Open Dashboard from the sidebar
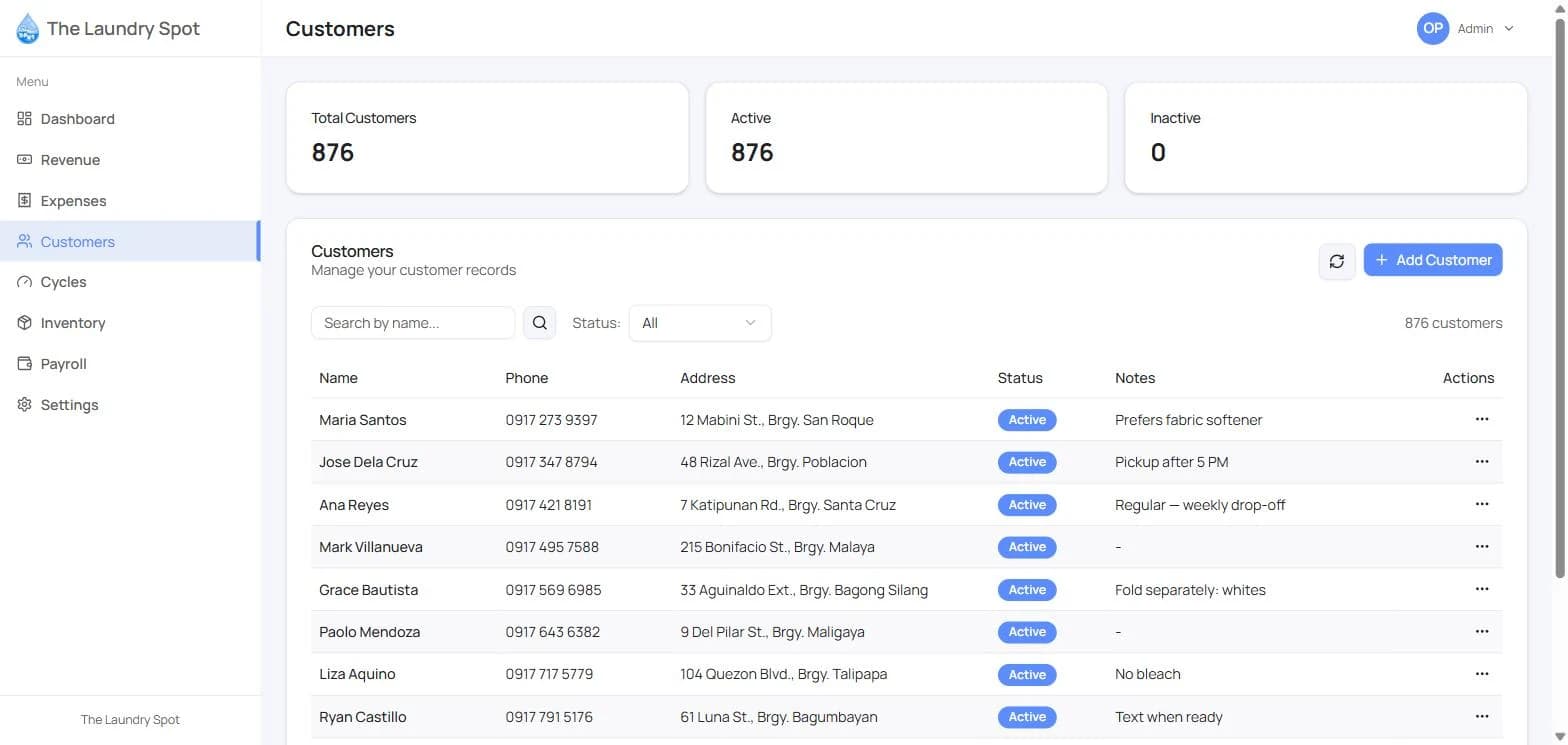 [x=130, y=119]
